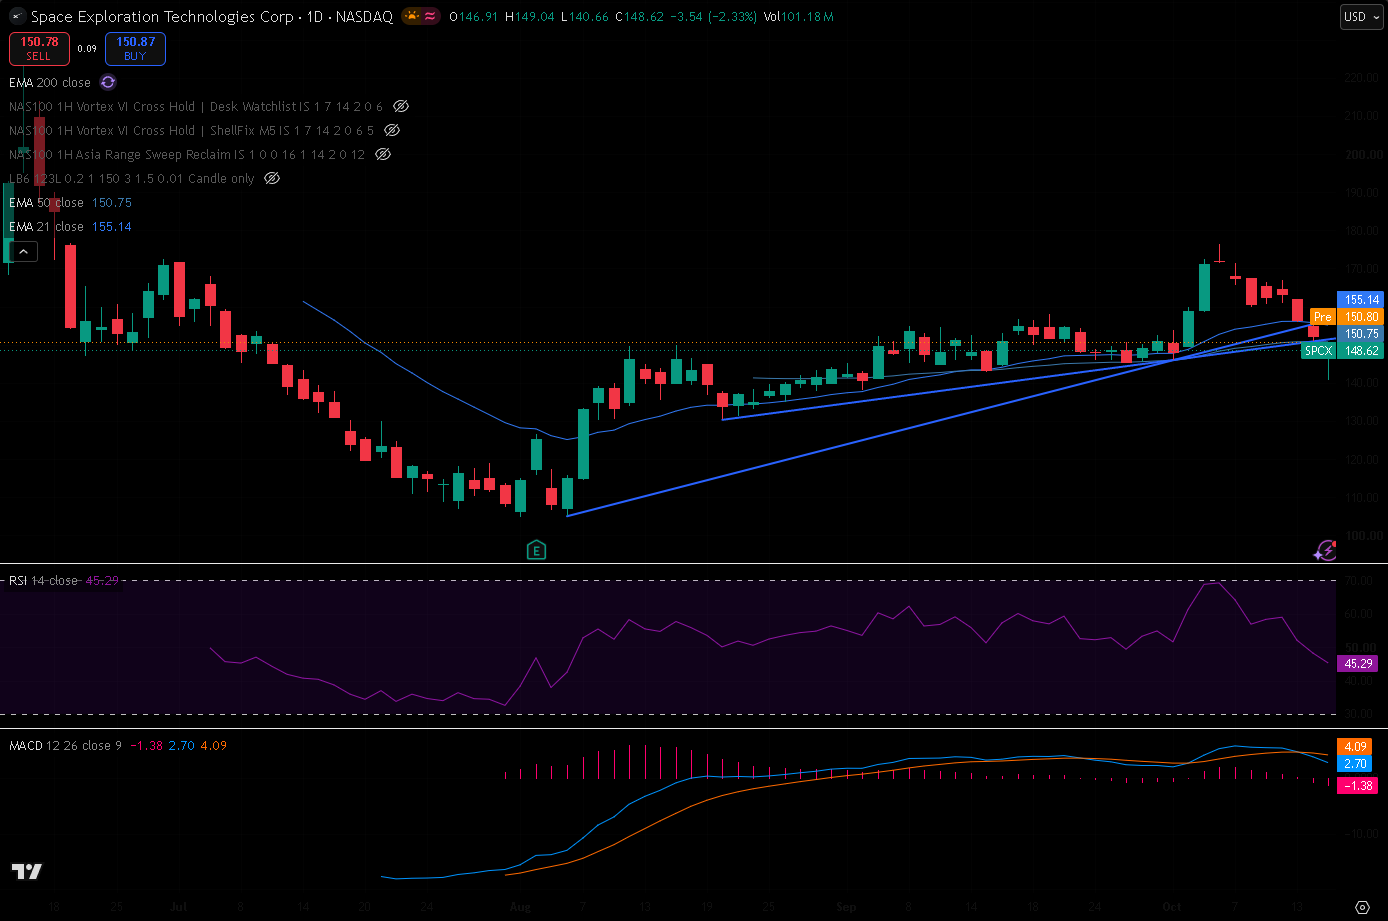The width and height of the screenshot is (1388, 921).
Task: Click the Vol 101.18 M readout
Action: 799,17
